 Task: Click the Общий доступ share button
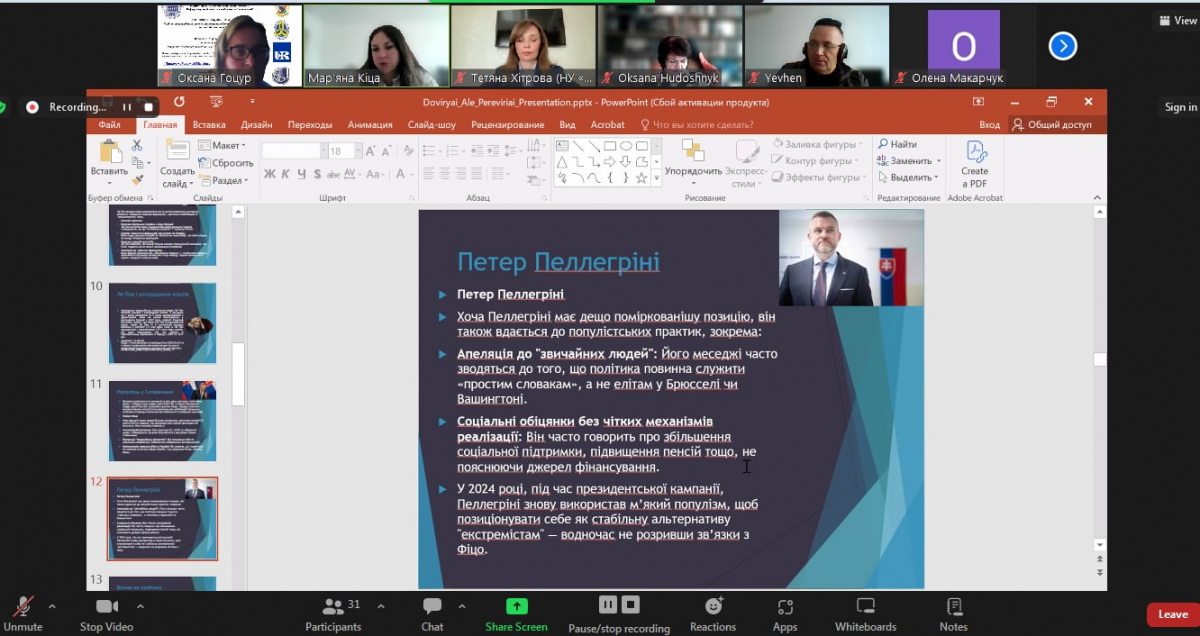1052,125
